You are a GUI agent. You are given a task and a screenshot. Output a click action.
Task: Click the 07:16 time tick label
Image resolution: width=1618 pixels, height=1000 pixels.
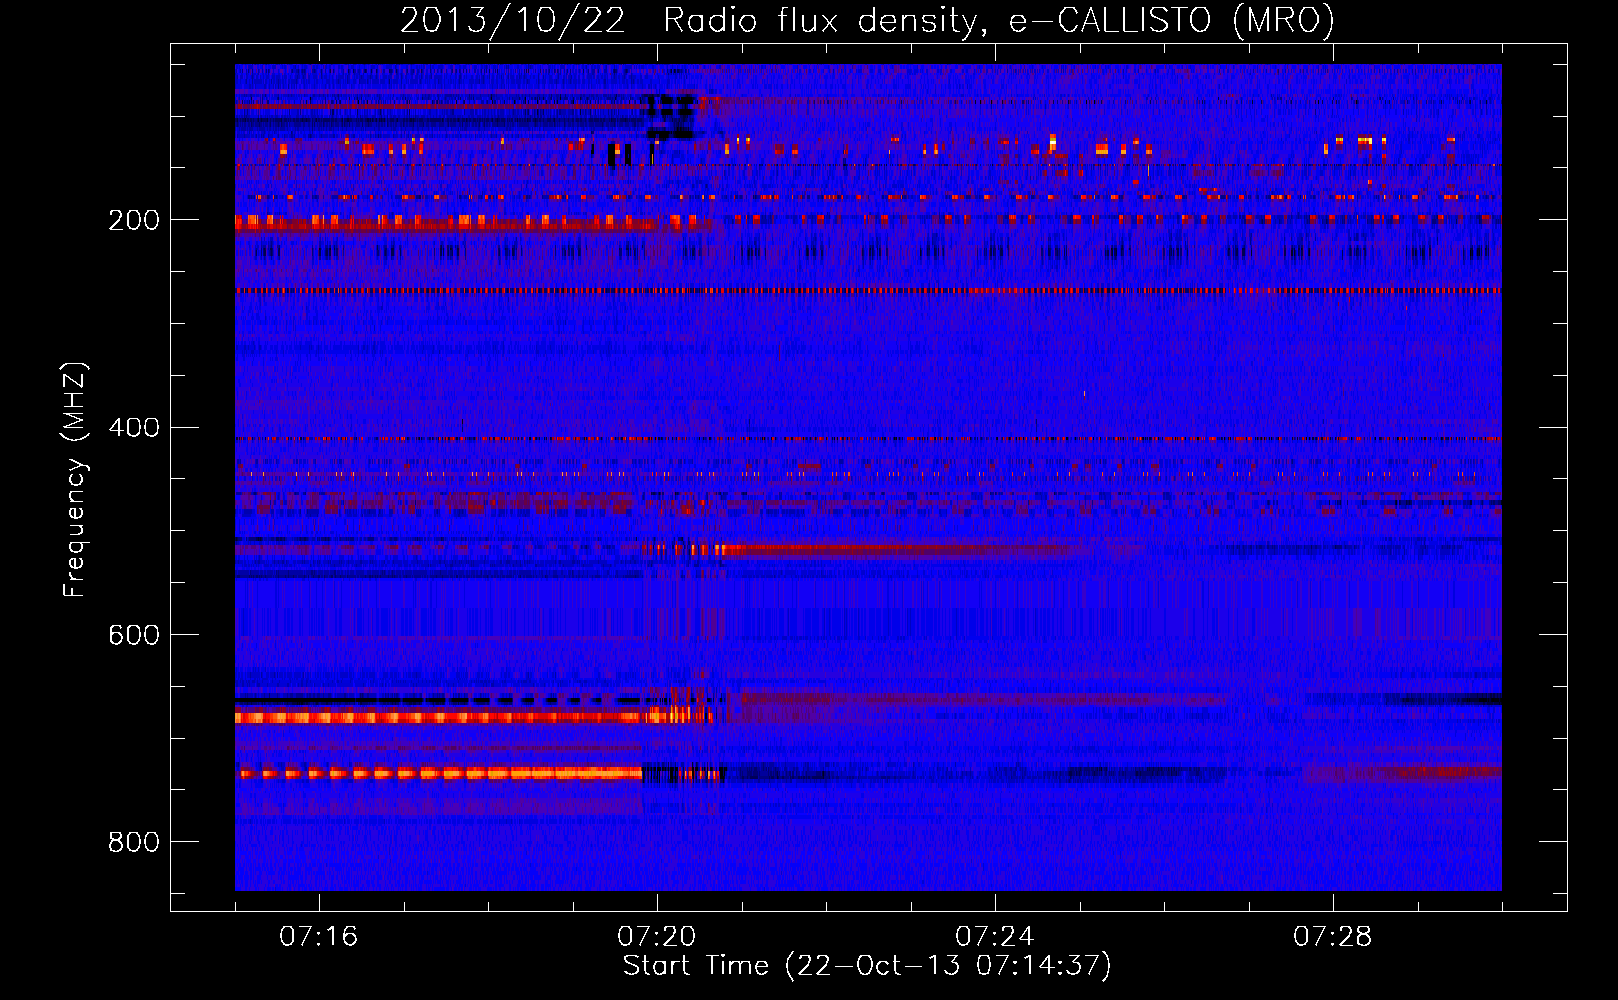[319, 936]
